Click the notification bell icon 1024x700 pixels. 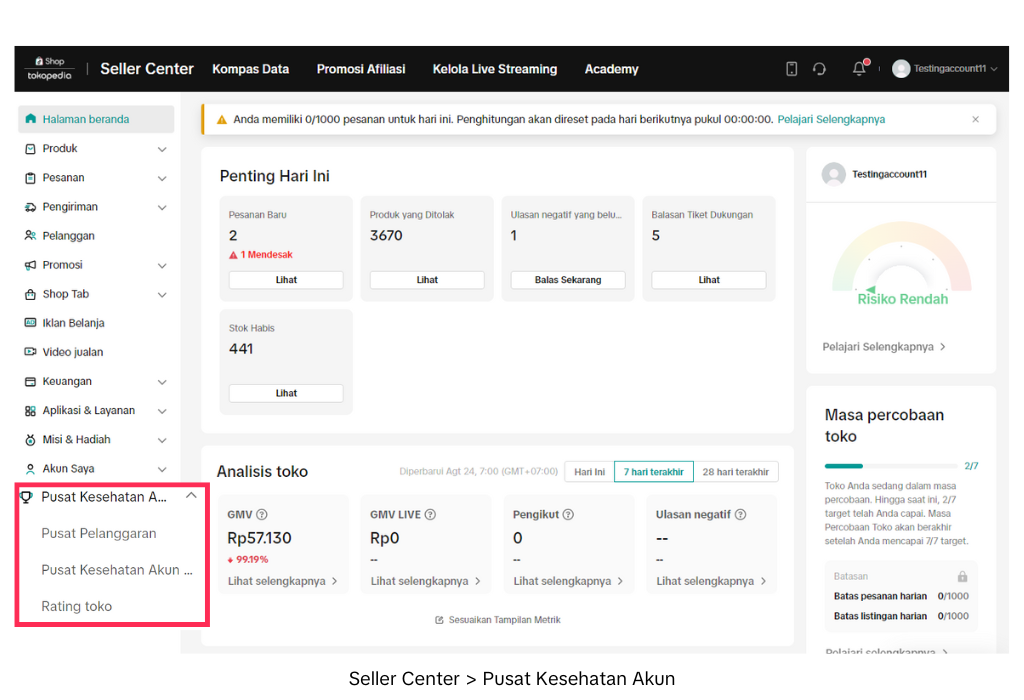[859, 69]
